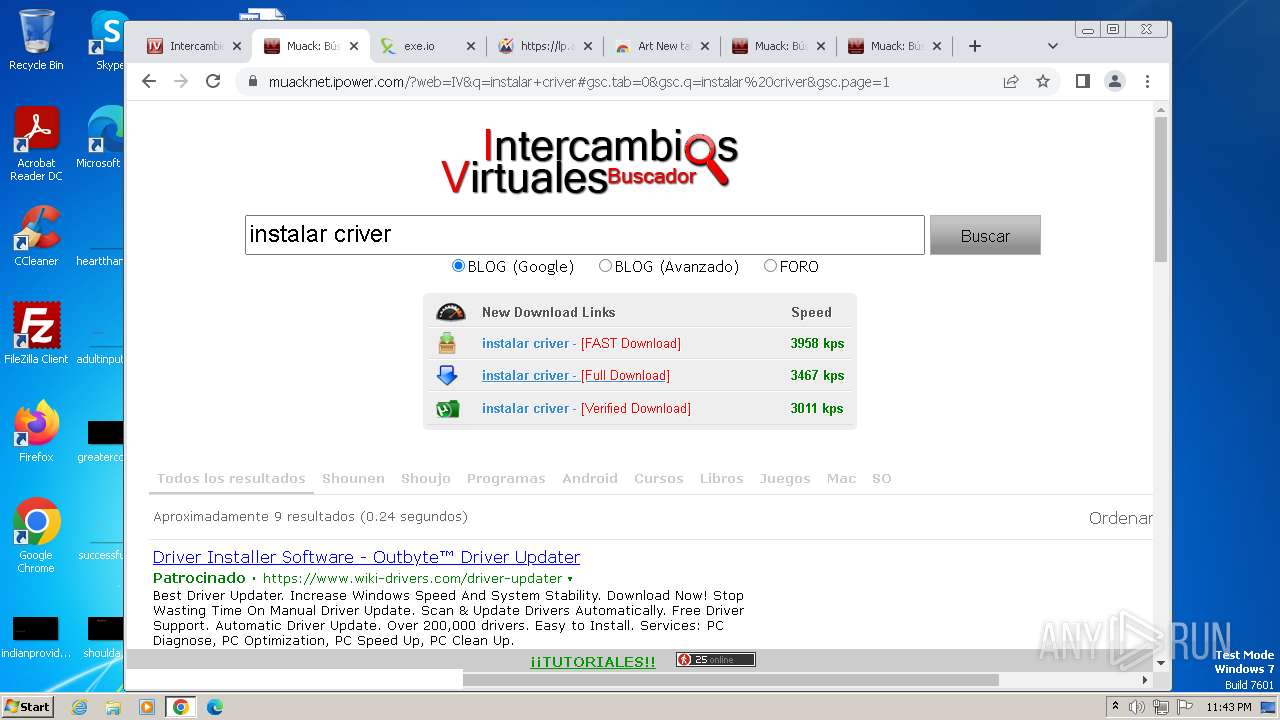Open Google Chrome desktop shortcut
This screenshot has width=1280, height=720.
36,536
